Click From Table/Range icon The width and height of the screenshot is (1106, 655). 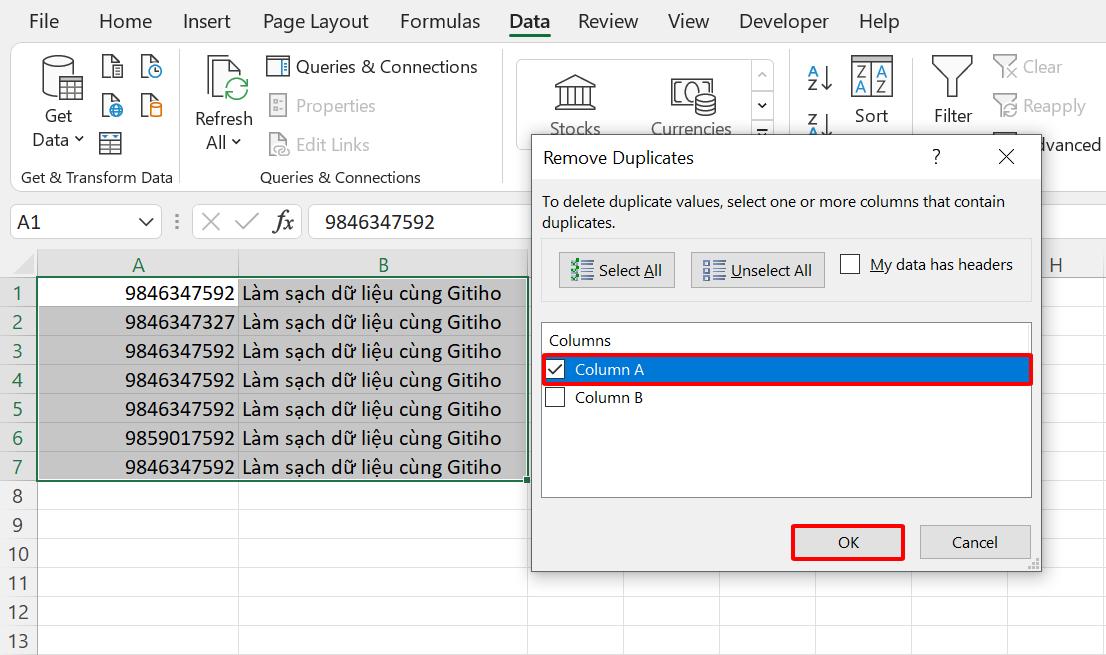pos(110,144)
